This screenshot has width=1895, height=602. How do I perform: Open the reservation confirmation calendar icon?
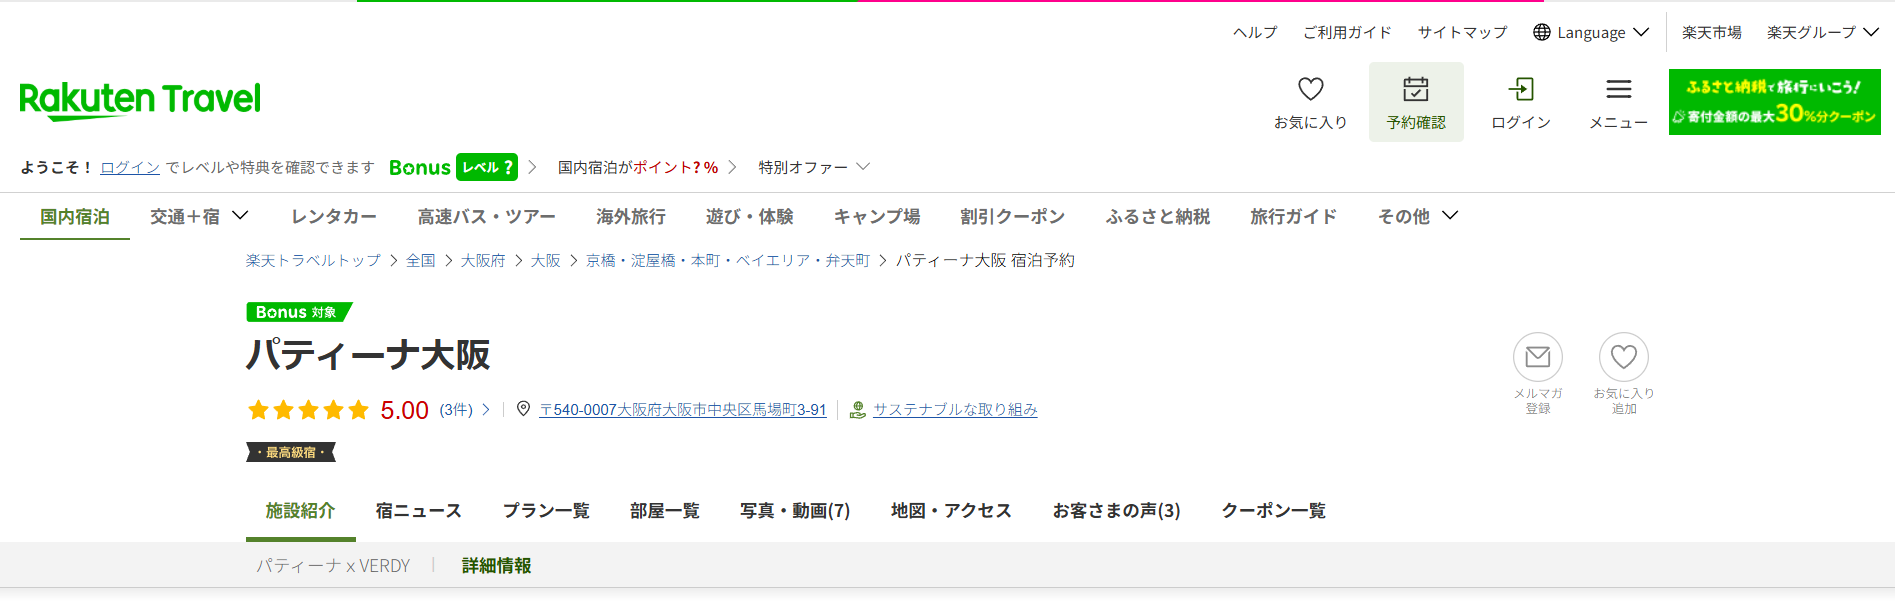point(1415,90)
